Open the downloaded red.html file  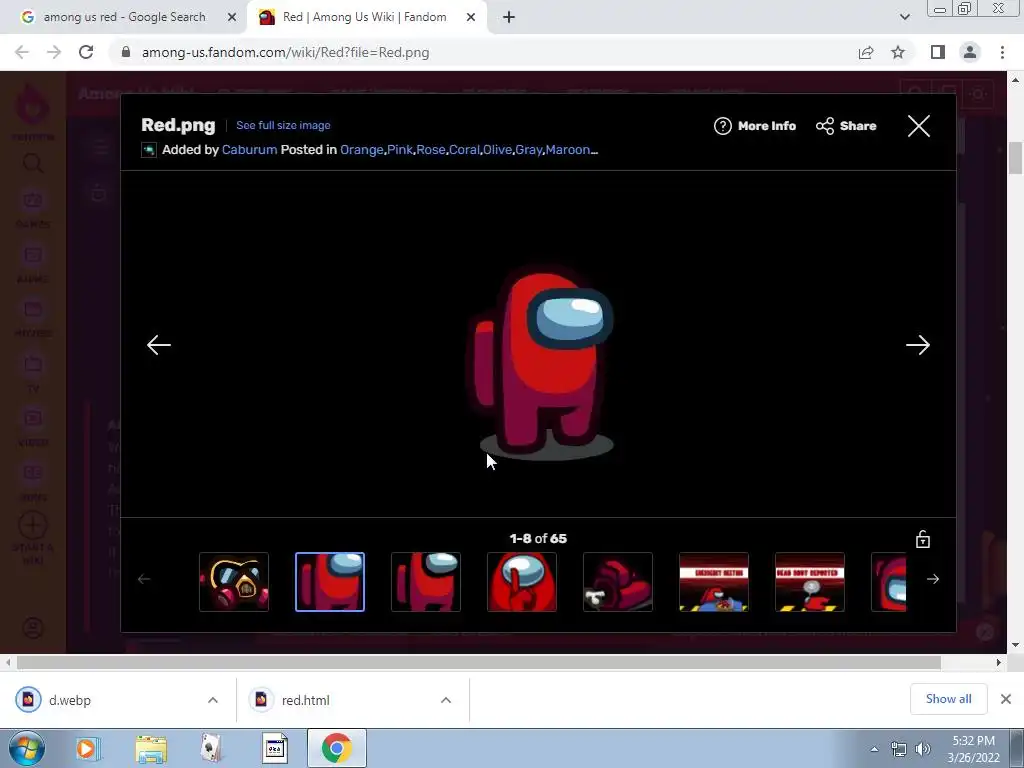305,700
